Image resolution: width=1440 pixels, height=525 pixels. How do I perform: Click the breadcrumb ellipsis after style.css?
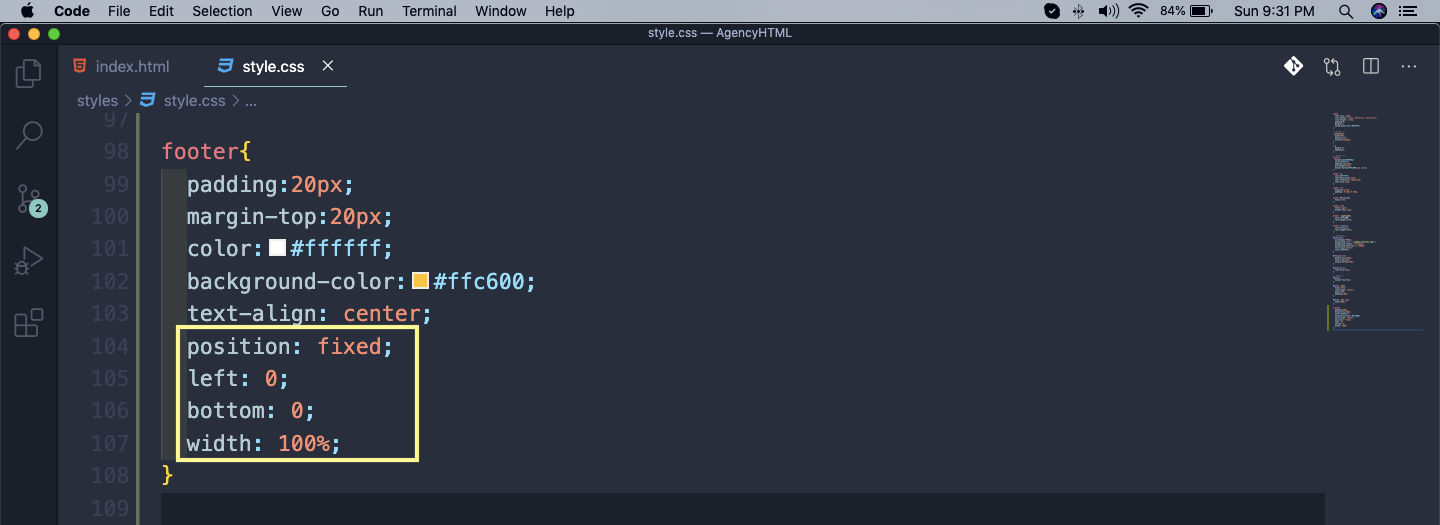(251, 101)
